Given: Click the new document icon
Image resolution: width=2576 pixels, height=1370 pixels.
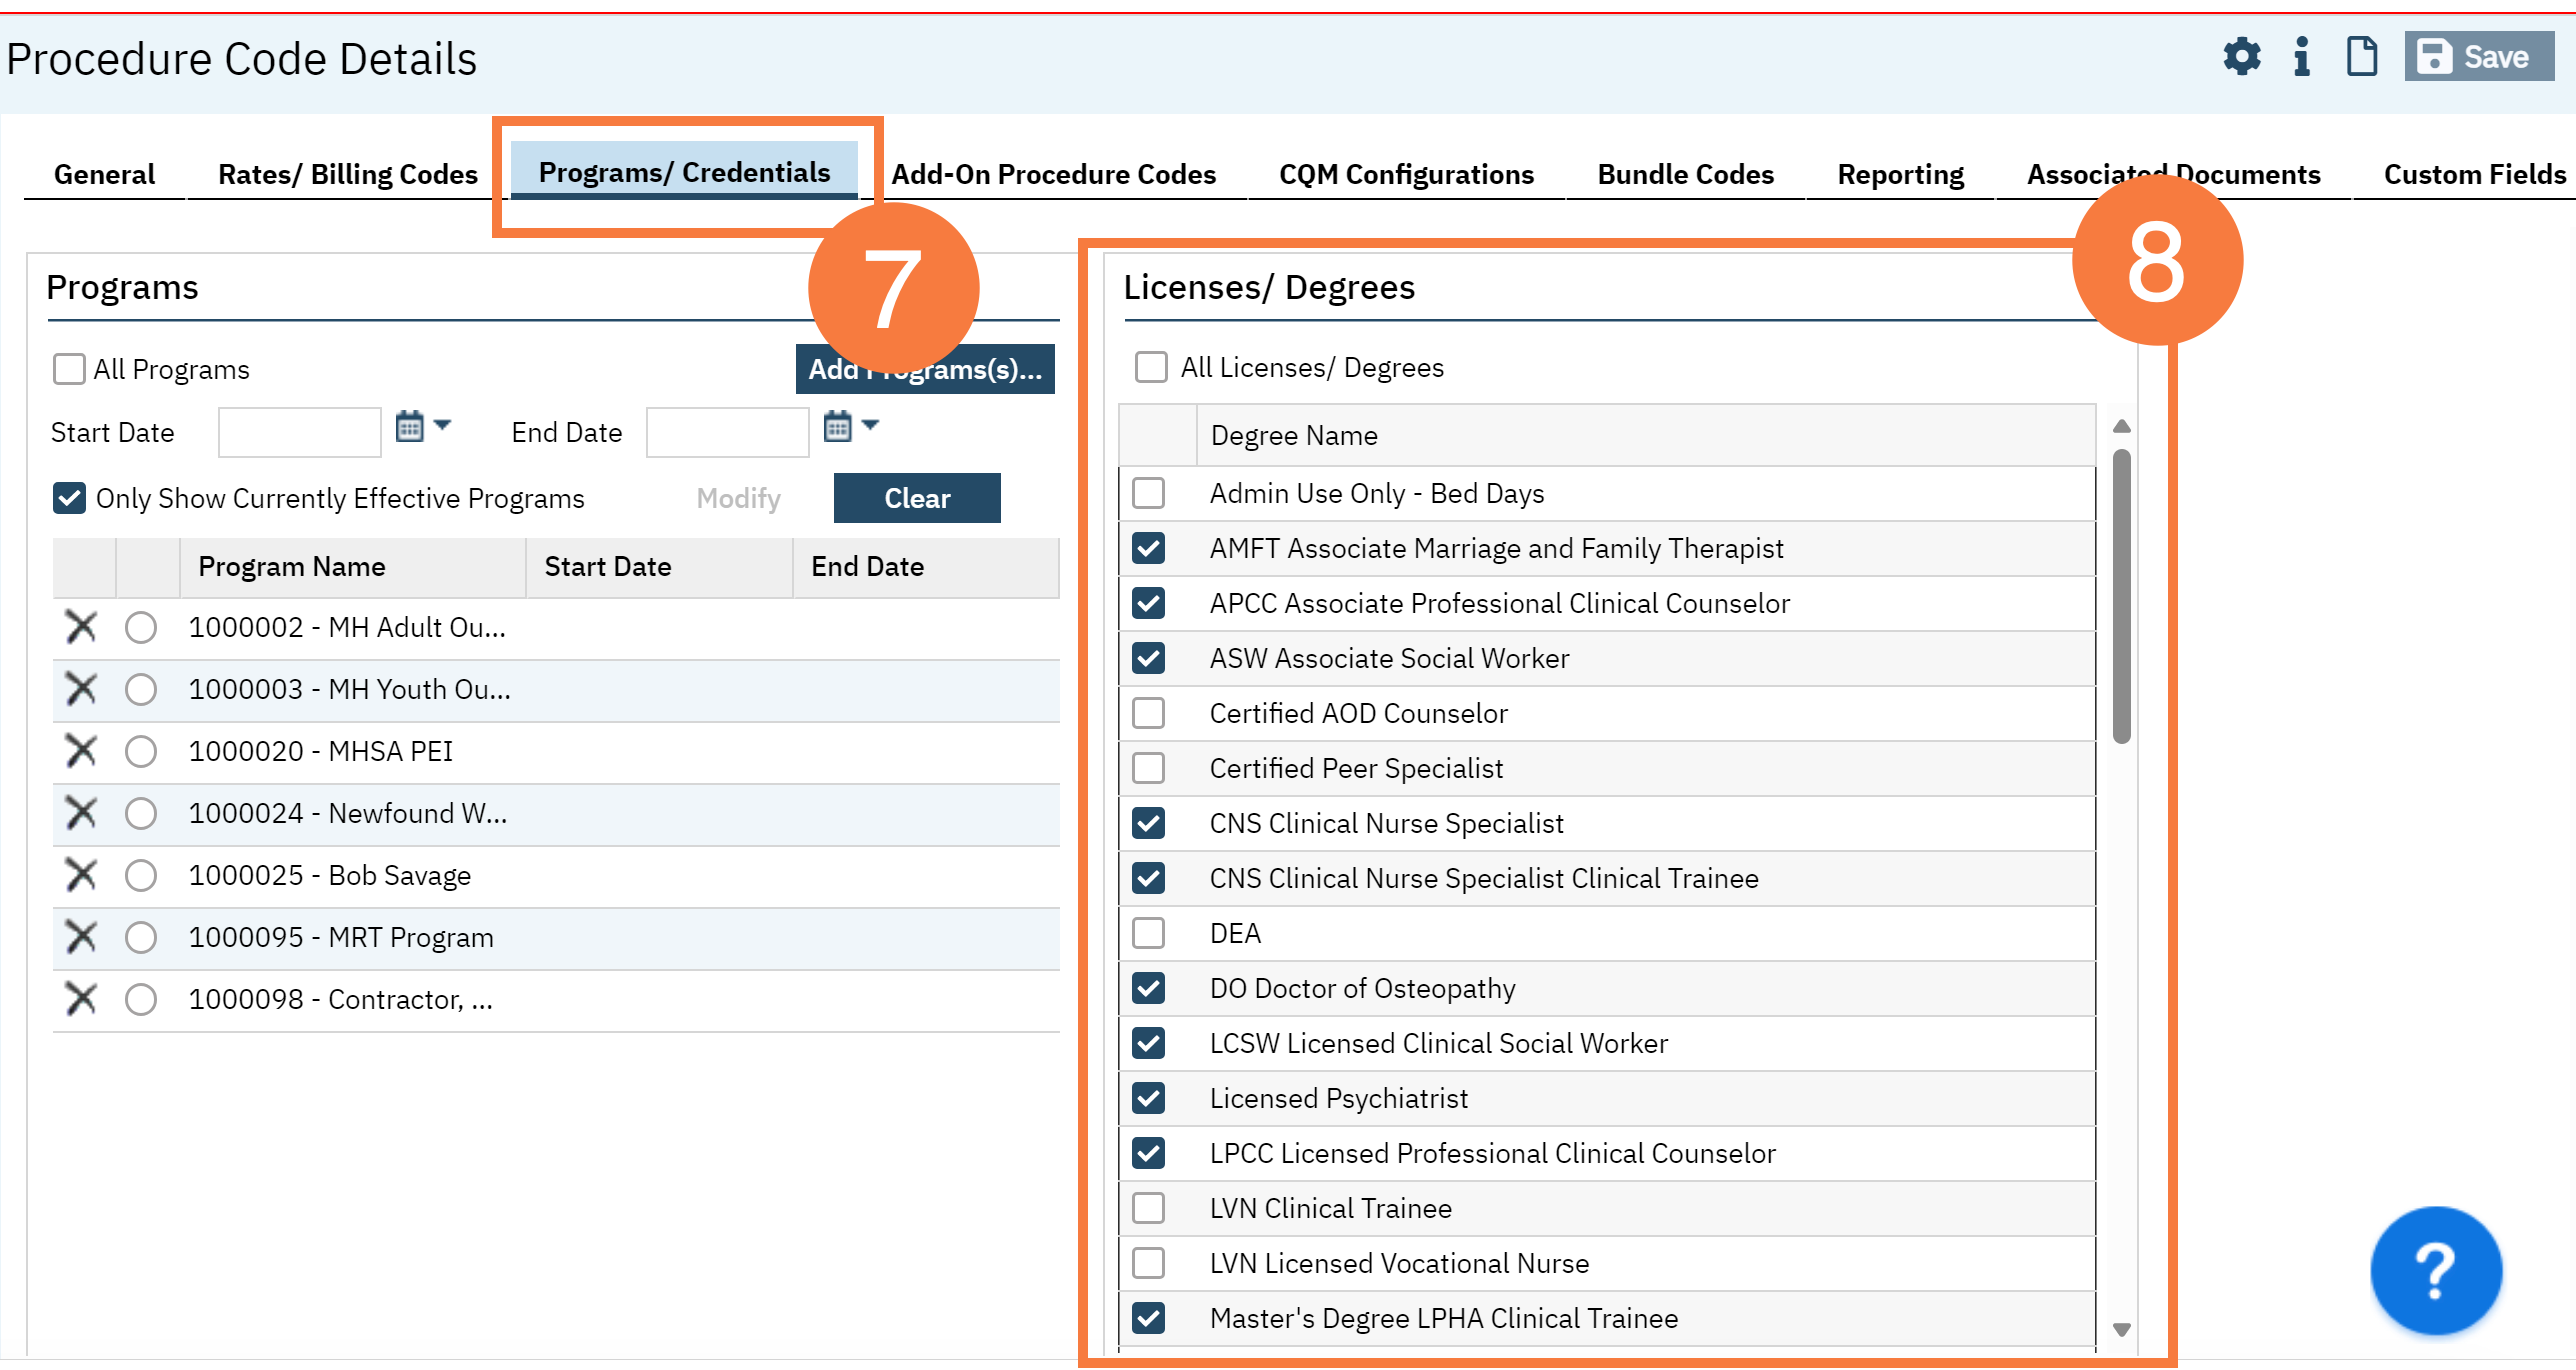Looking at the screenshot, I should (x=2361, y=57).
